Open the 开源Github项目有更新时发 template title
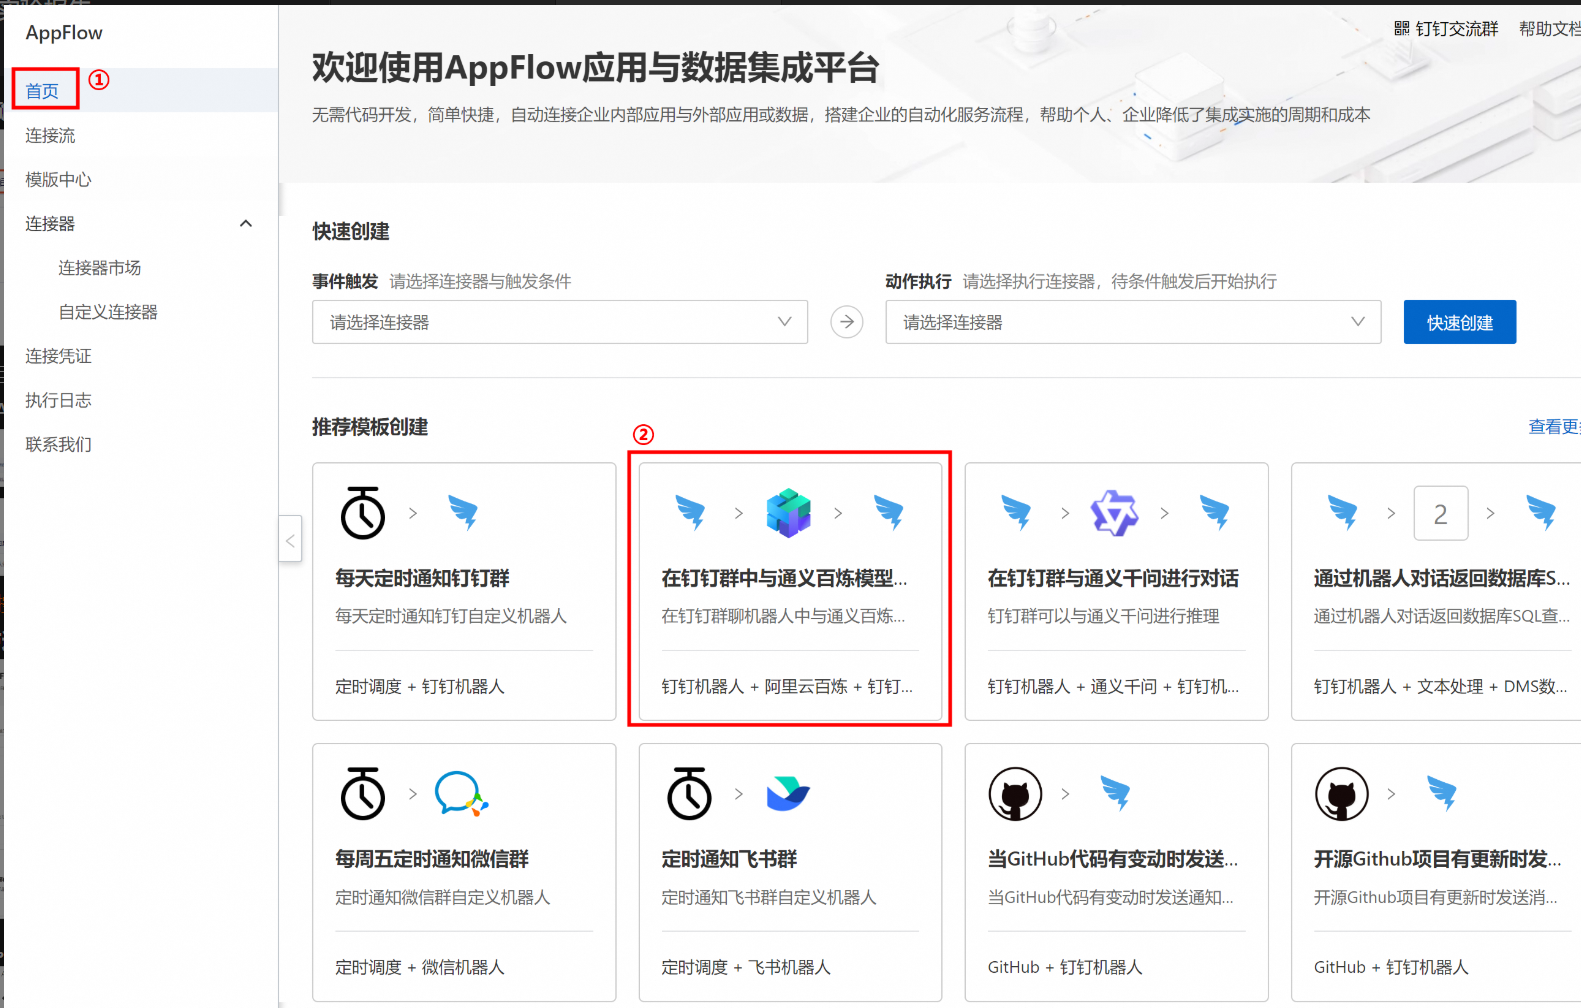Image resolution: width=1581 pixels, height=1008 pixels. click(x=1438, y=859)
